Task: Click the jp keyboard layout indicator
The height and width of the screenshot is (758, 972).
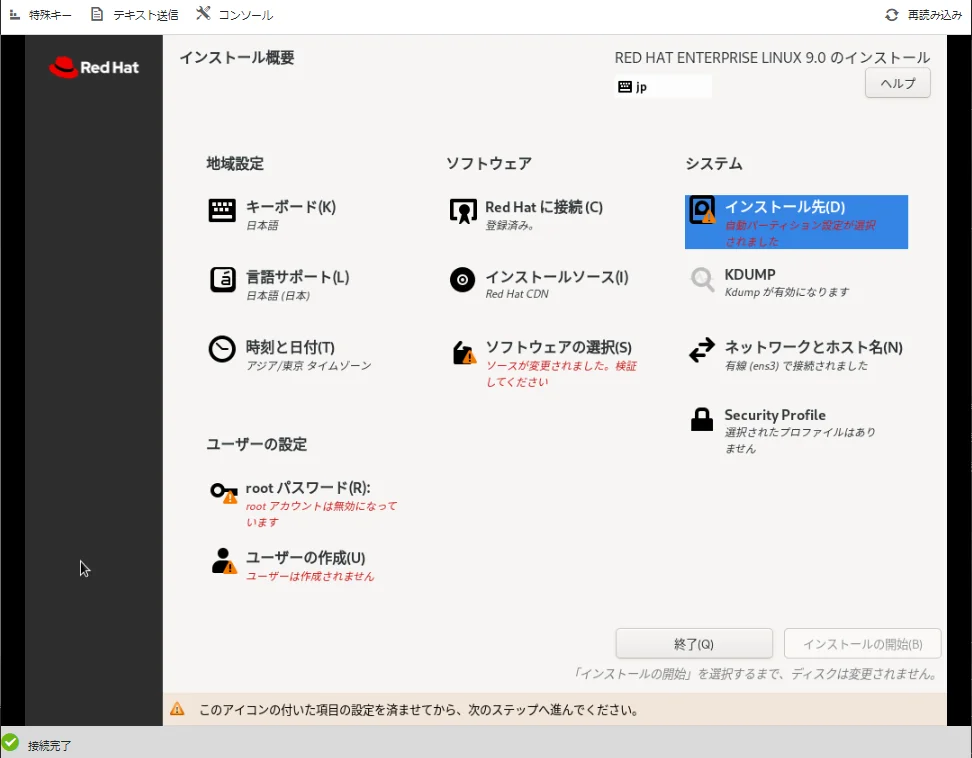Action: pos(662,87)
